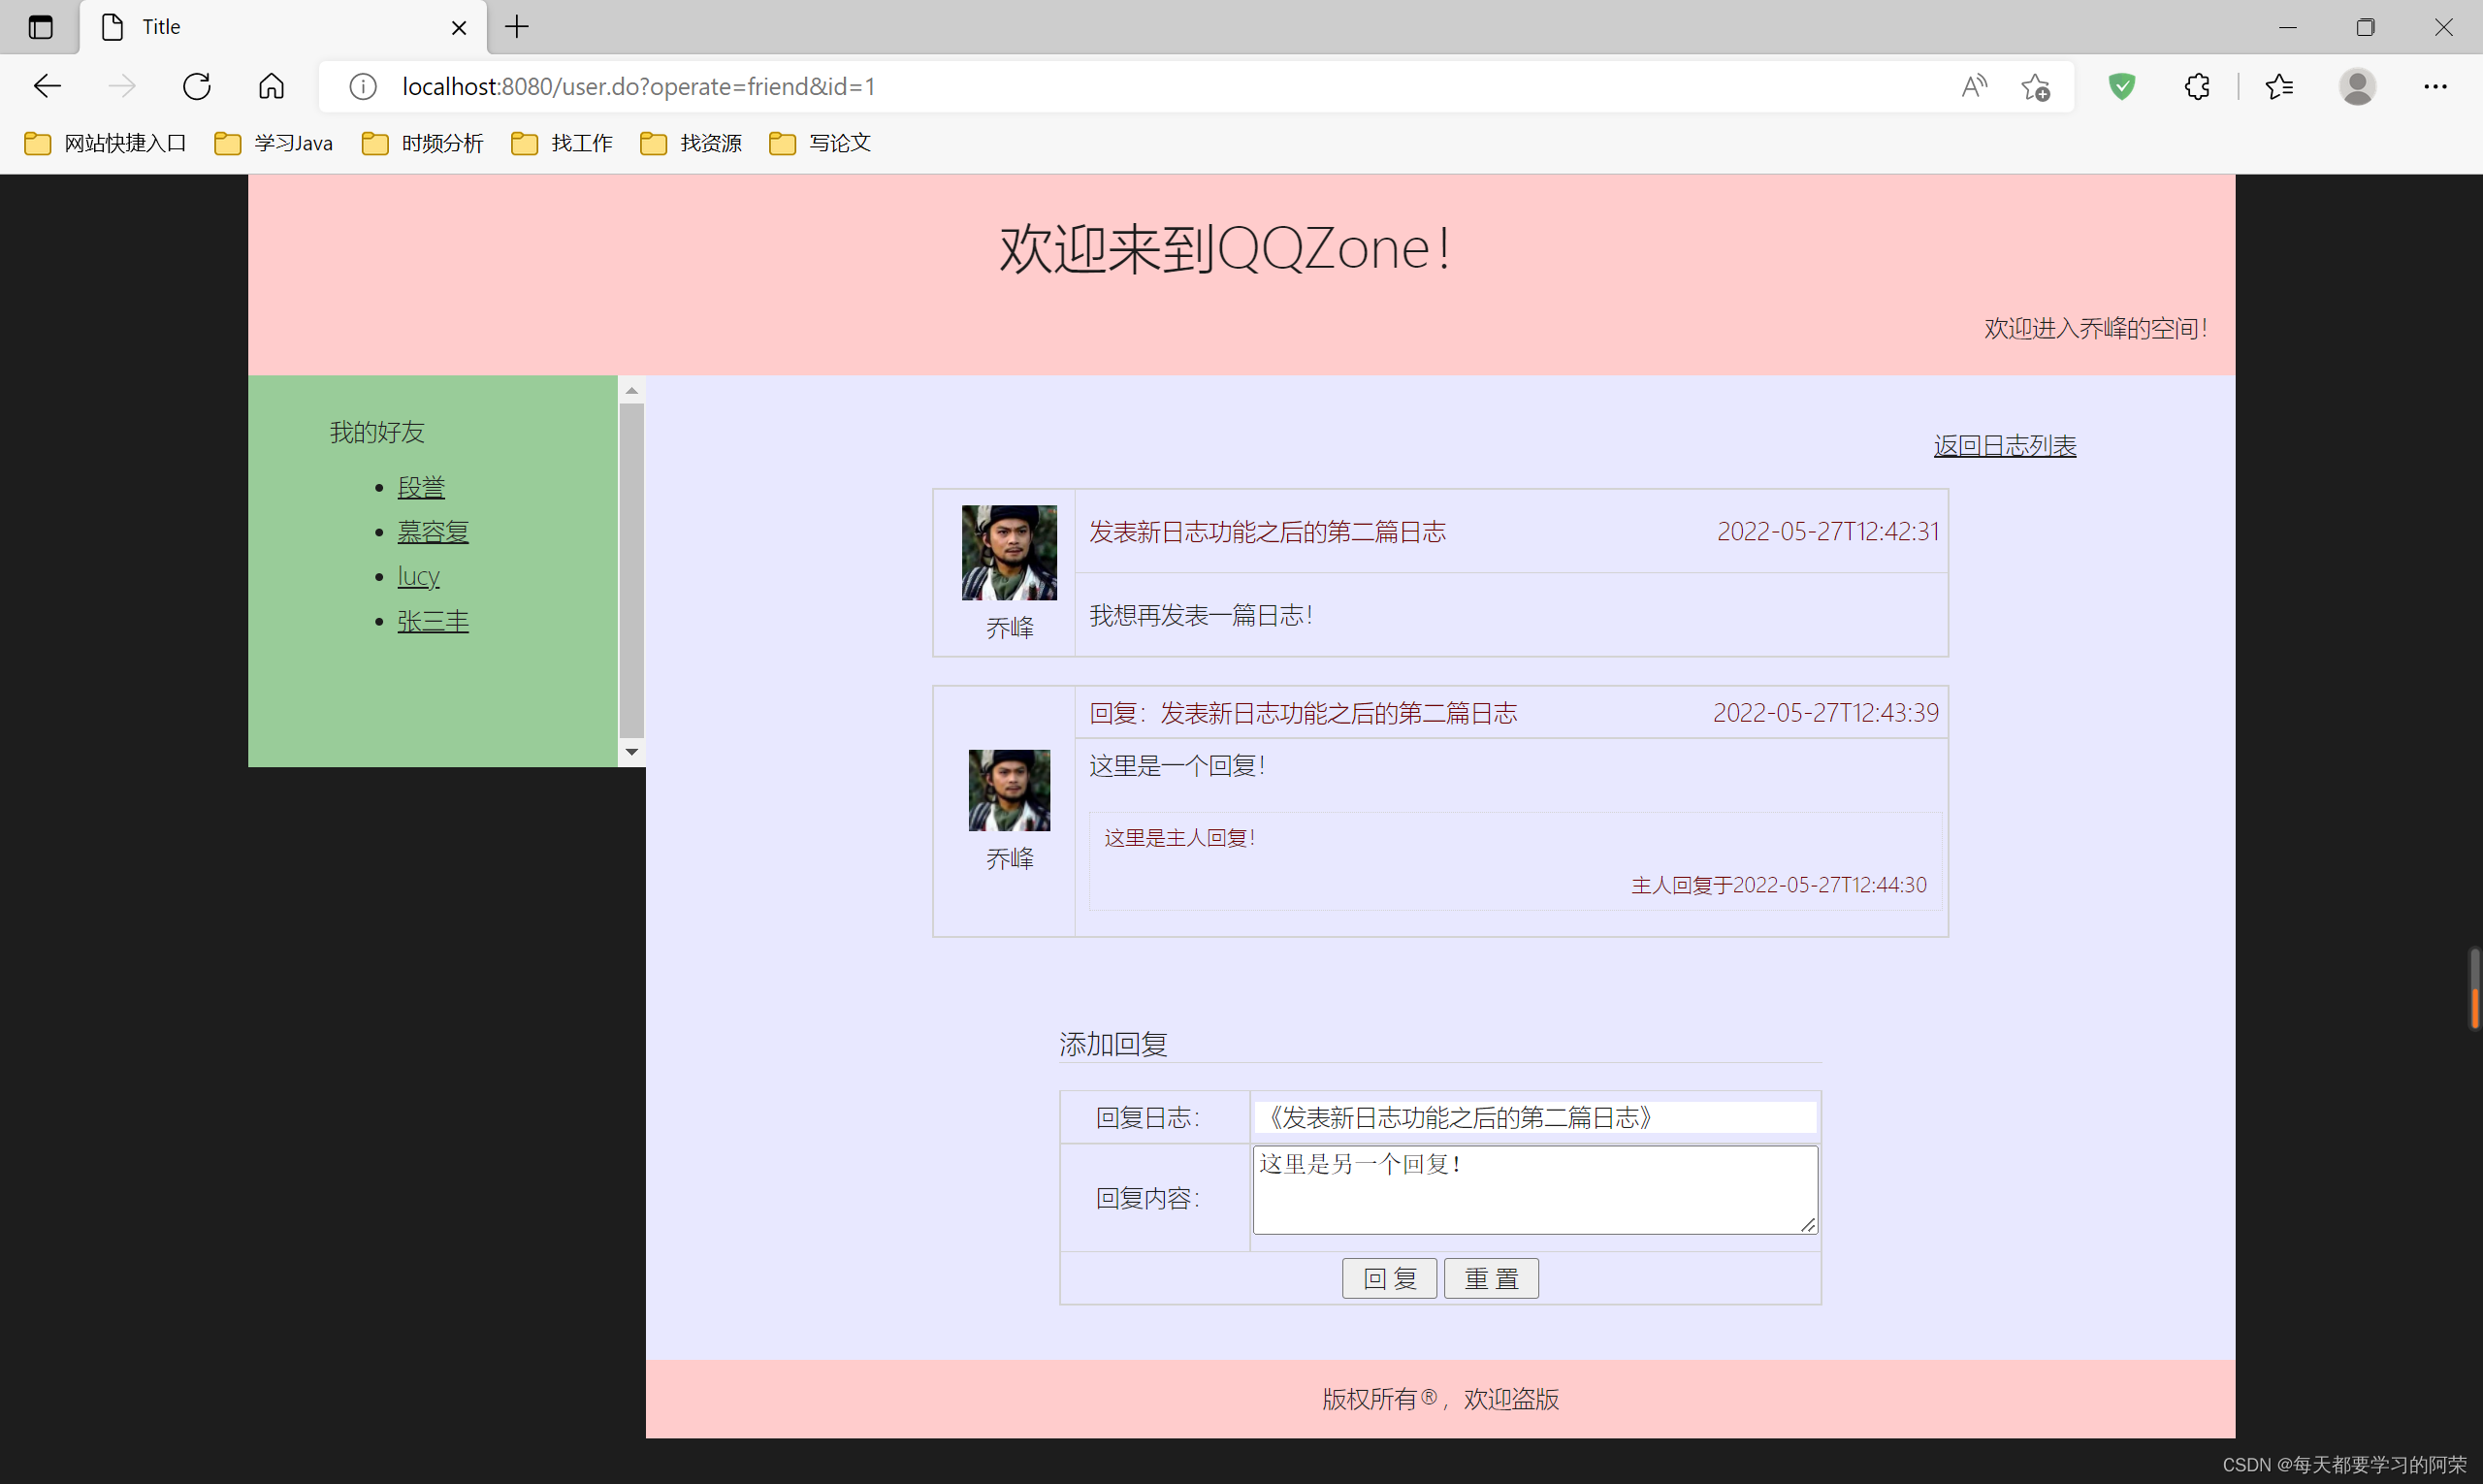This screenshot has width=2483, height=1484.
Task: Click the back navigation arrow
Action: [x=47, y=86]
